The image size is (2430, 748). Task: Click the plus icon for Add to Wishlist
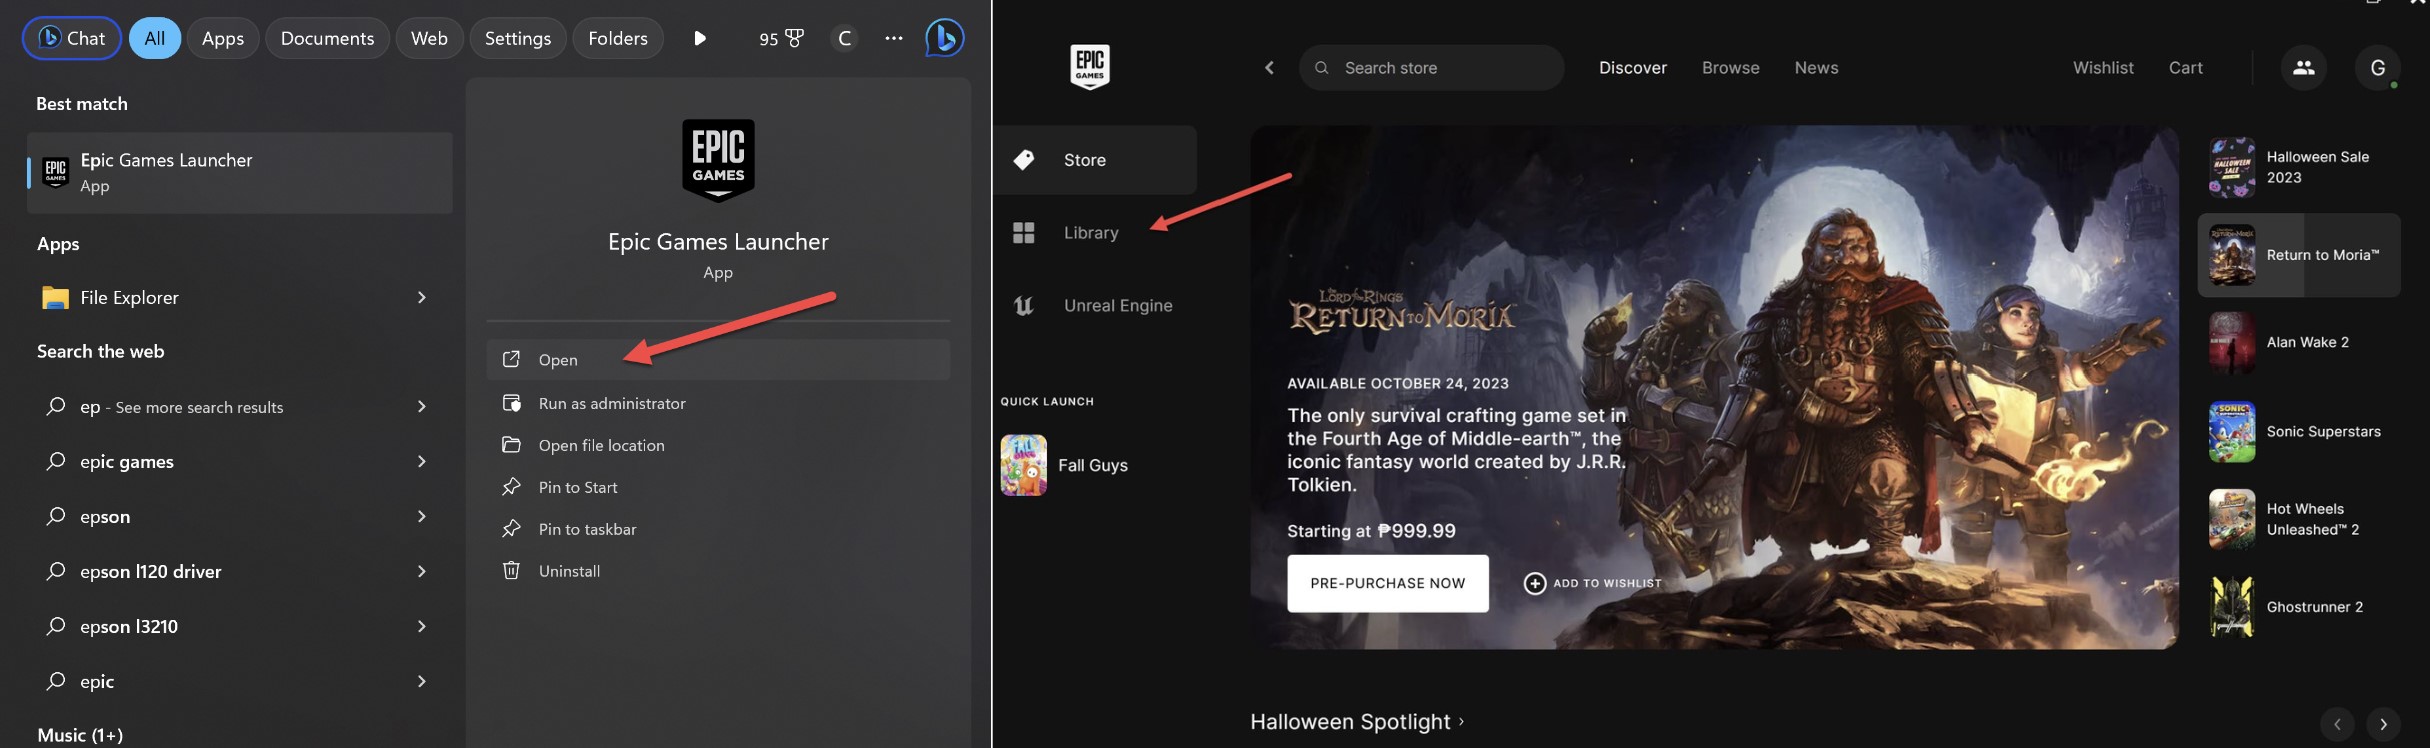click(x=1535, y=583)
